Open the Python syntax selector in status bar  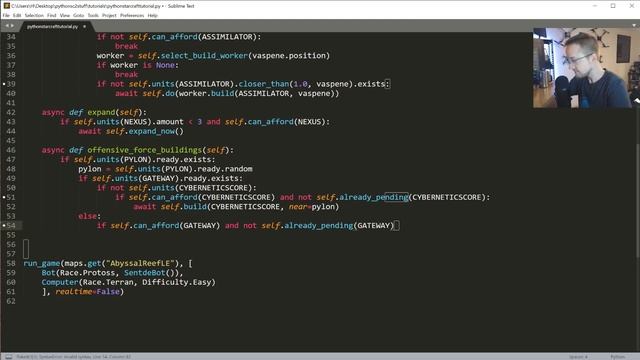(x=618, y=357)
